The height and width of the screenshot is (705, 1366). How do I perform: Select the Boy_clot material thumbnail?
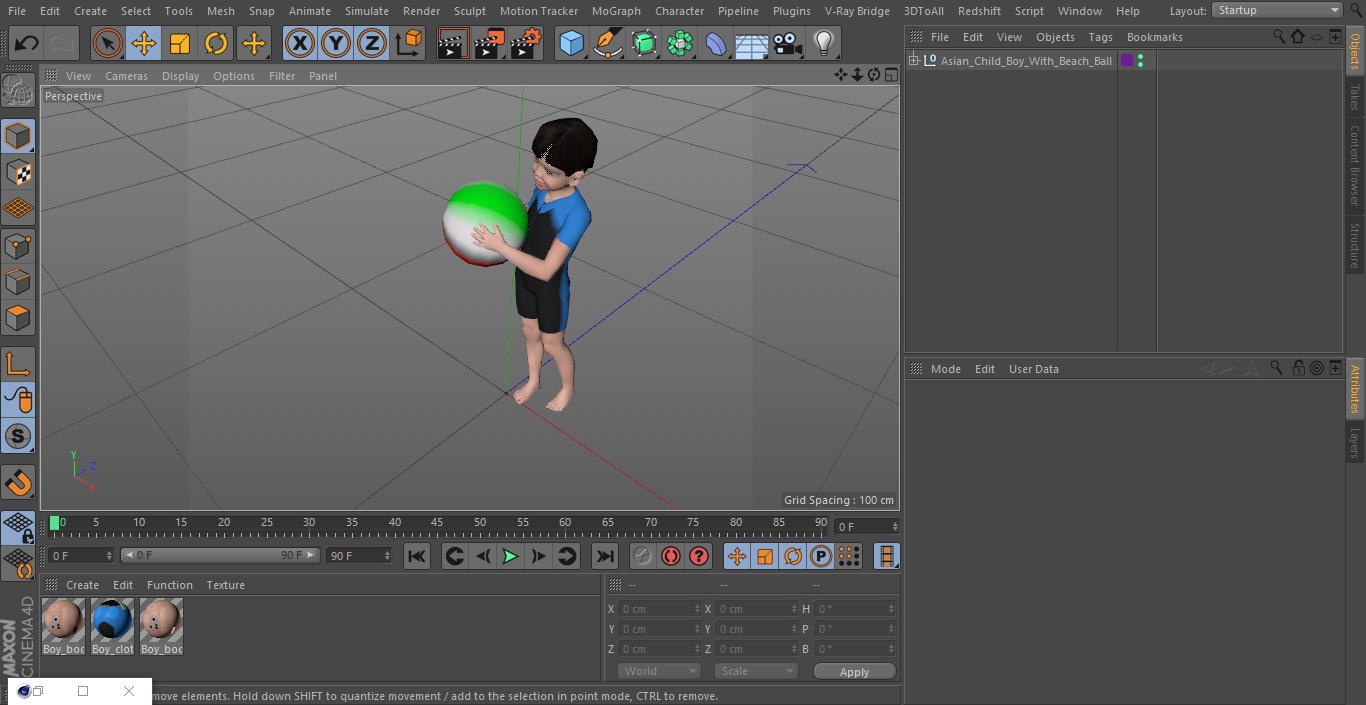(x=112, y=626)
